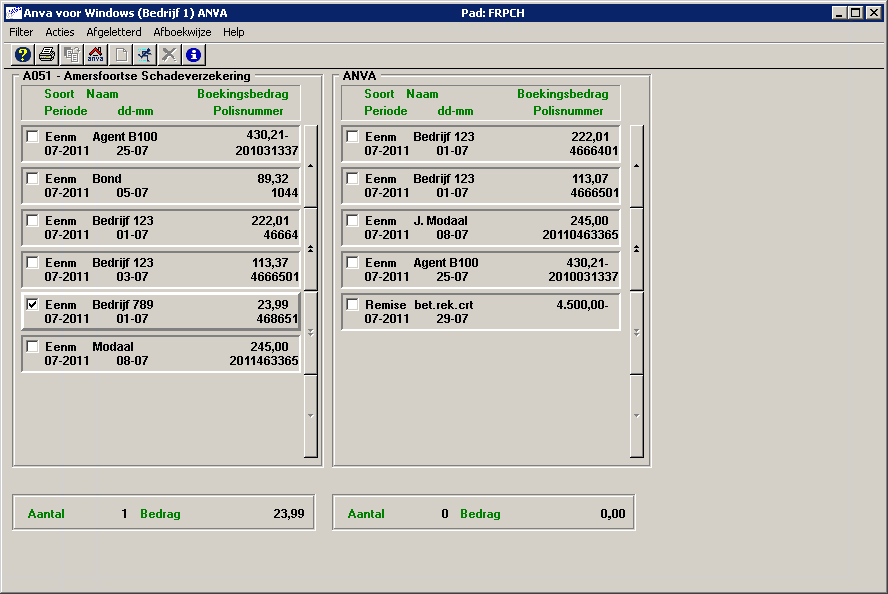Screen dimensions: 888x594
Task: Click the grayed-out X delete icon
Action: click(169, 55)
